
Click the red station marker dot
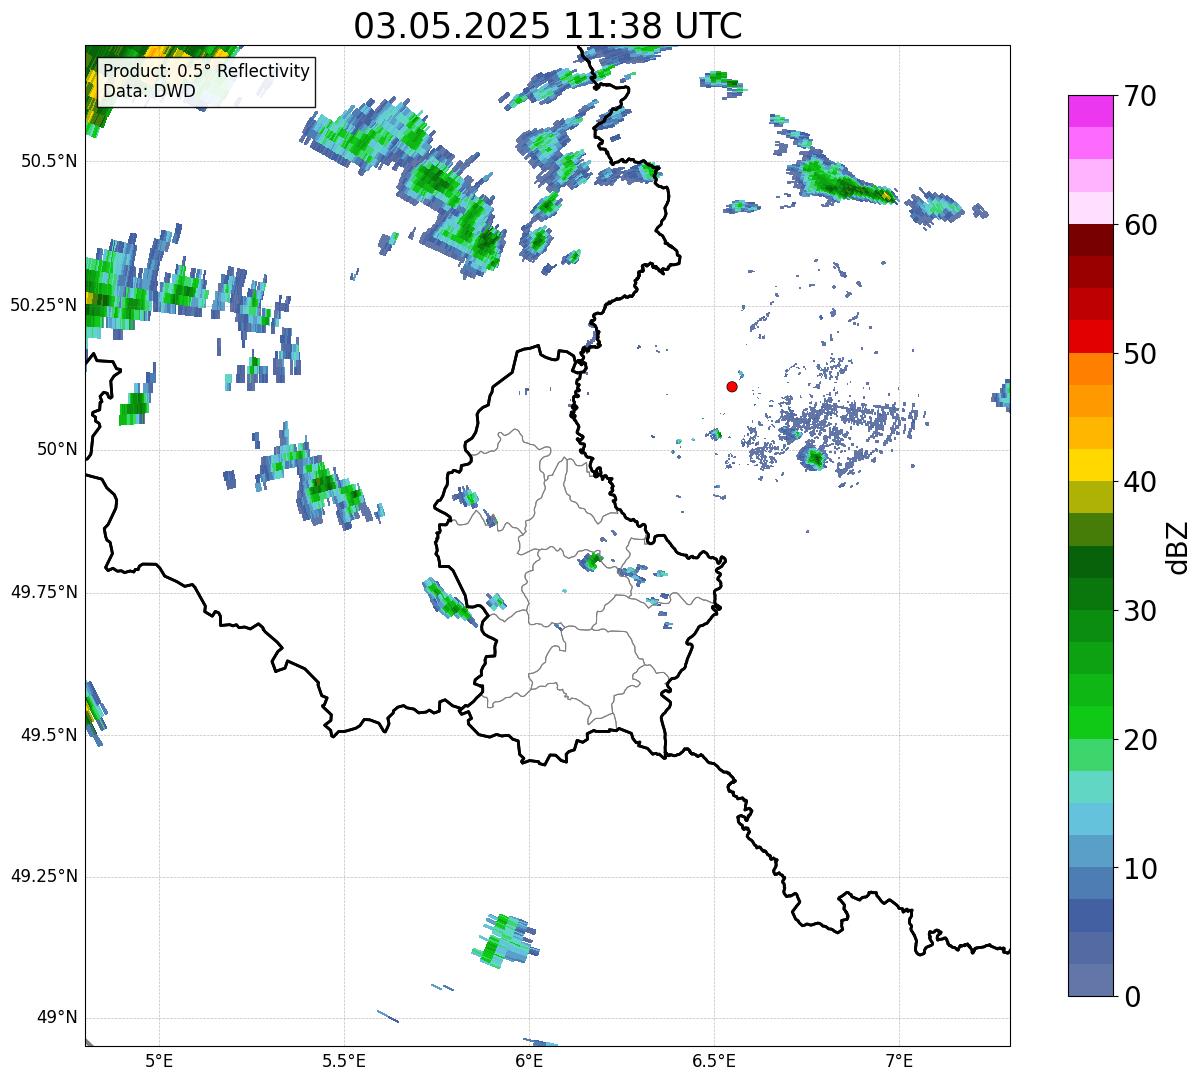[x=732, y=386]
